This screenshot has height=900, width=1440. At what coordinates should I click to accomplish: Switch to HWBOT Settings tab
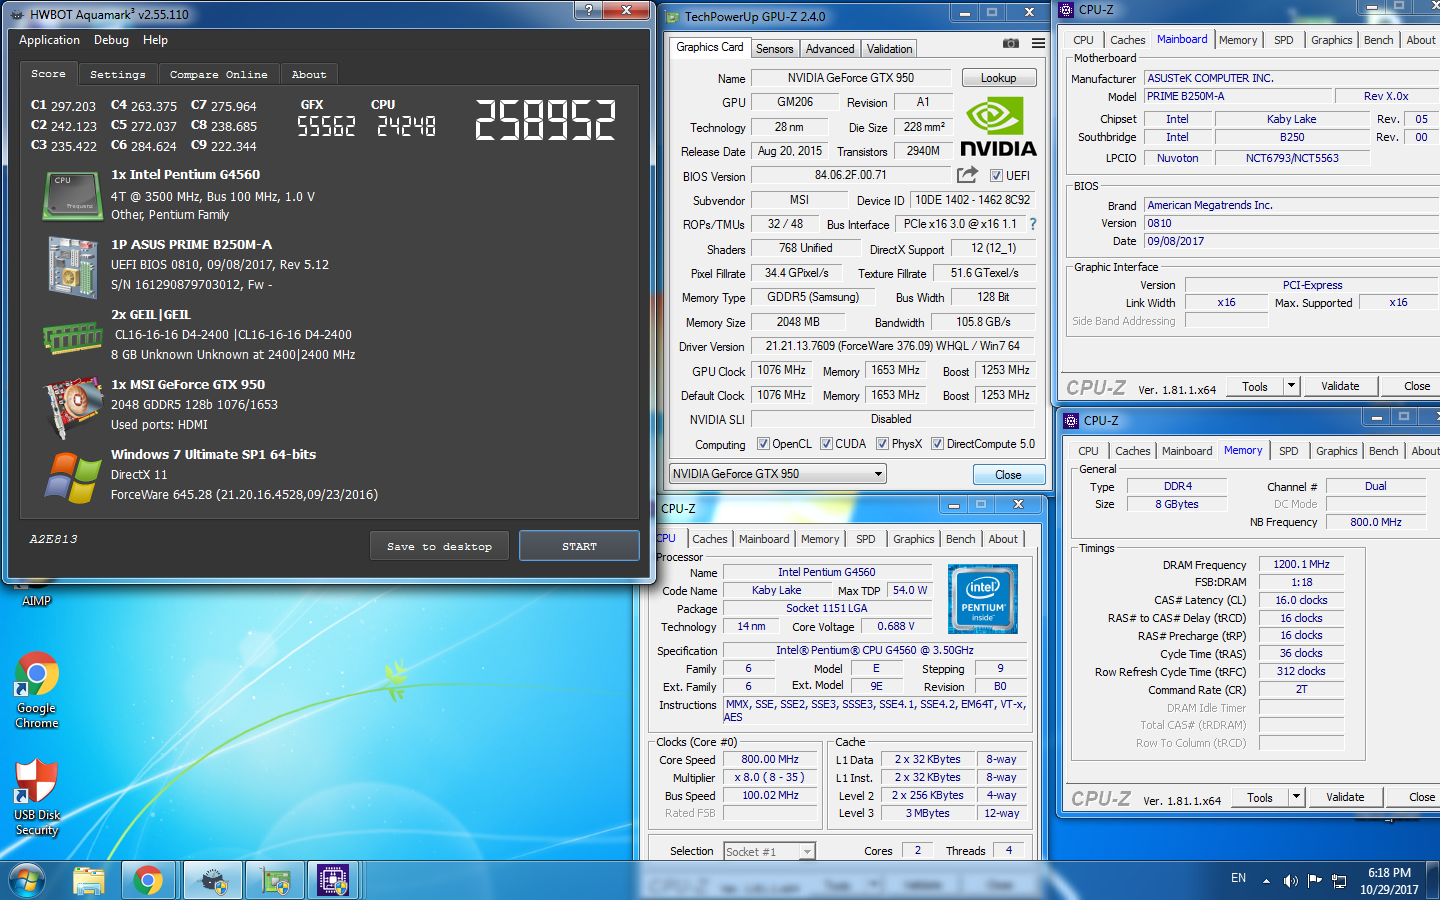pyautogui.click(x=117, y=74)
